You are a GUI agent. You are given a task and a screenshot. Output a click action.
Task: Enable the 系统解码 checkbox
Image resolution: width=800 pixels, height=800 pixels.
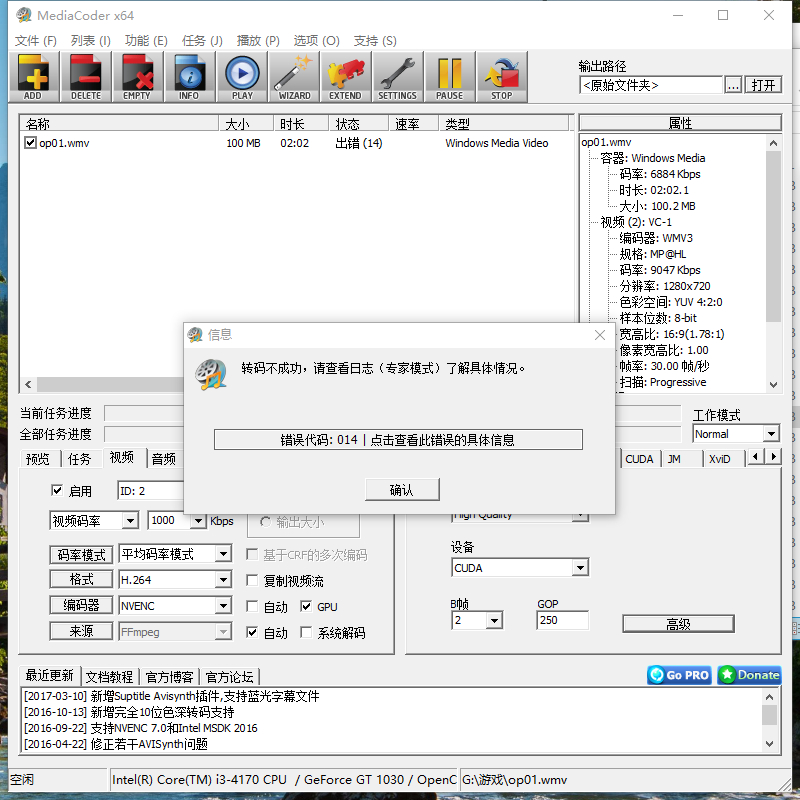(306, 633)
